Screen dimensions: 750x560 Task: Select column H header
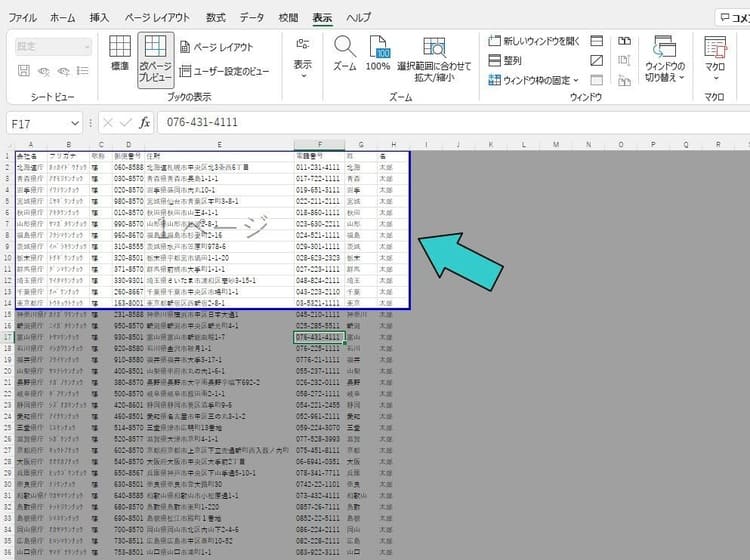[x=393, y=144]
